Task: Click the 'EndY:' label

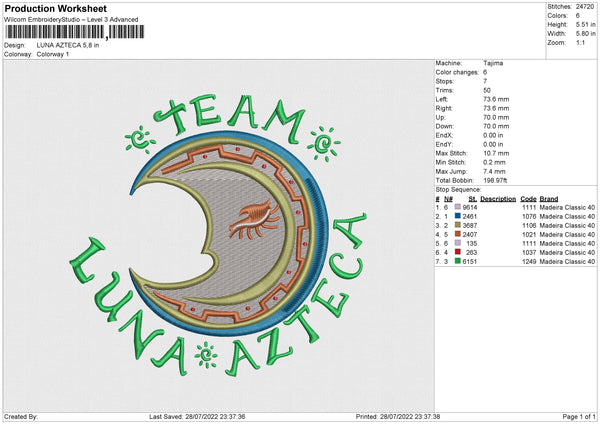Action: (x=444, y=144)
